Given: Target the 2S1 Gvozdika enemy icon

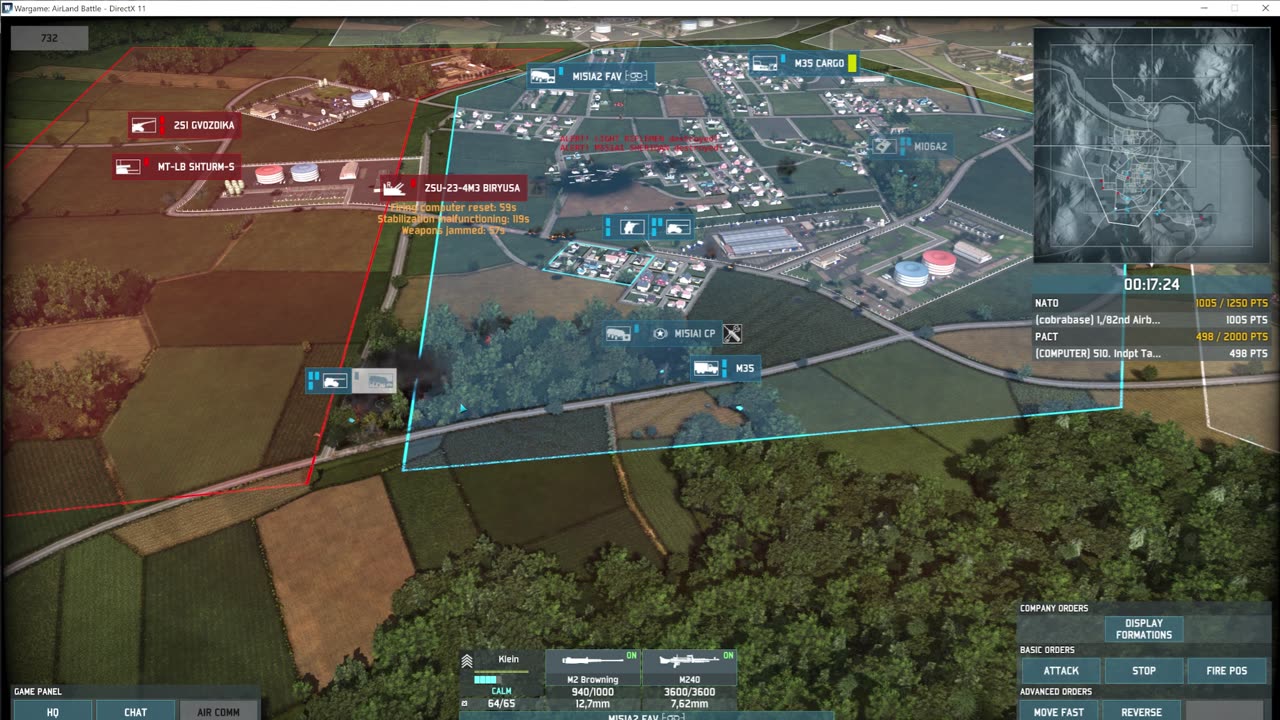Looking at the screenshot, I should (x=145, y=126).
